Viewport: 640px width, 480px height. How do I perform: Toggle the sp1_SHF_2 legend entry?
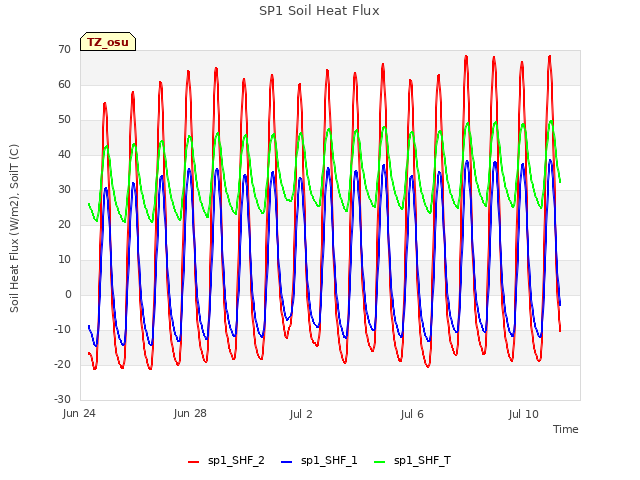click(x=226, y=461)
